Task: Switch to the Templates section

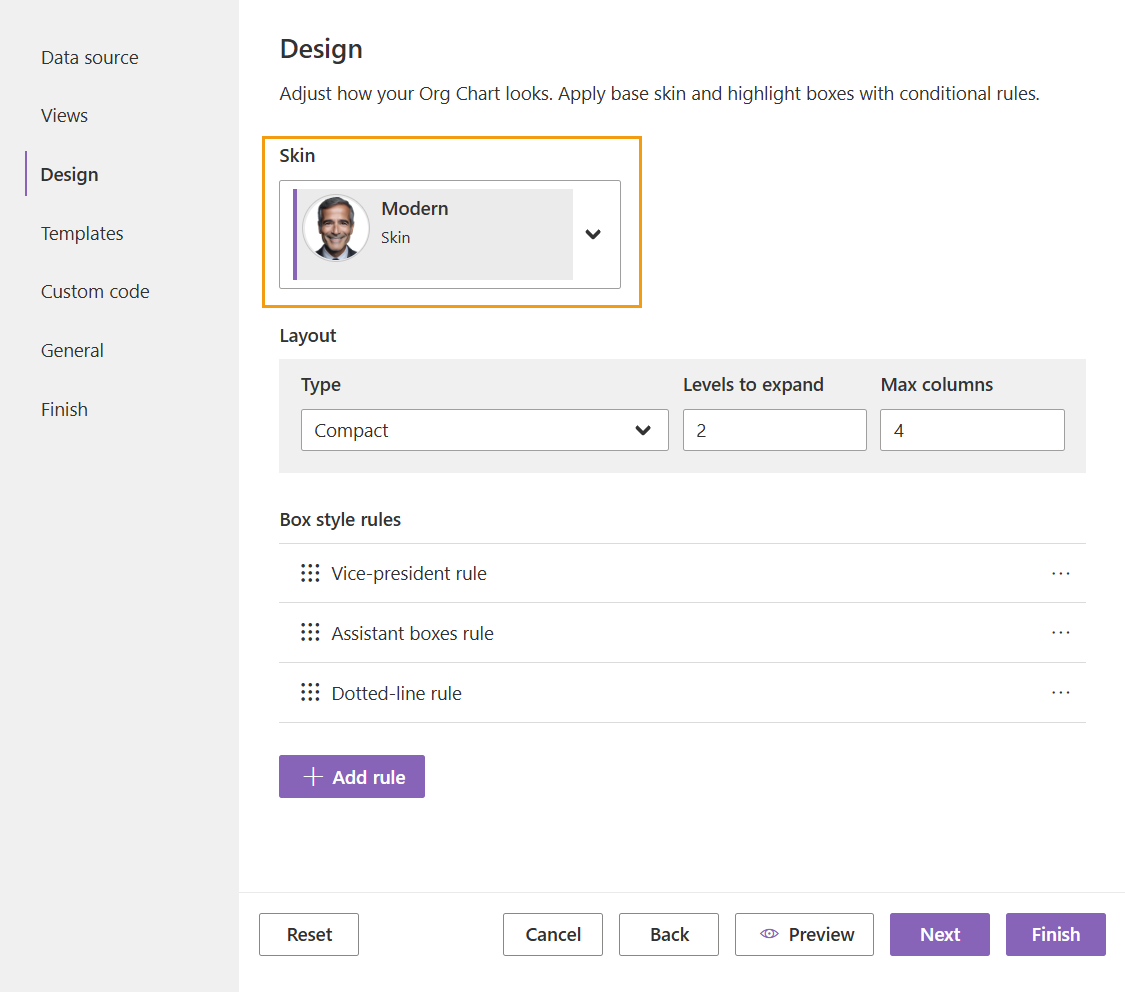Action: 81,233
